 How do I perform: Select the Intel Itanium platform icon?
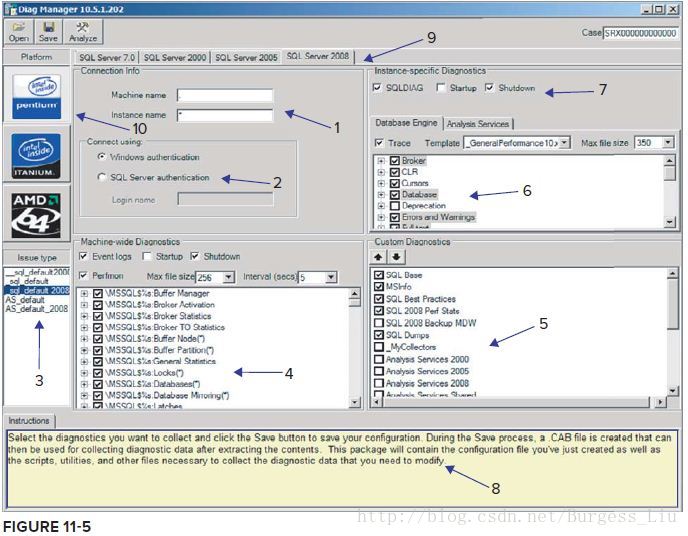point(36,156)
